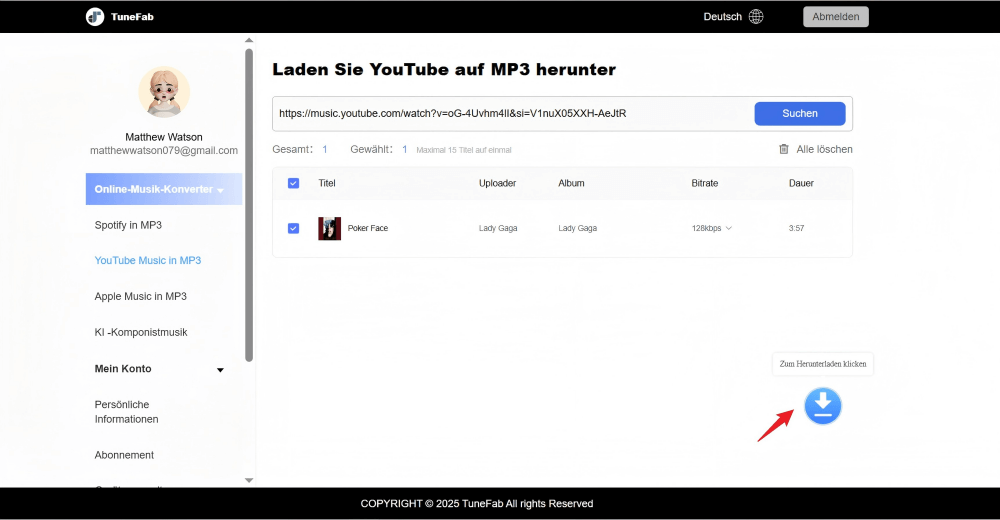The height and width of the screenshot is (520, 1000).
Task: Click the sidebar scrollbar down arrow
Action: coord(249,480)
